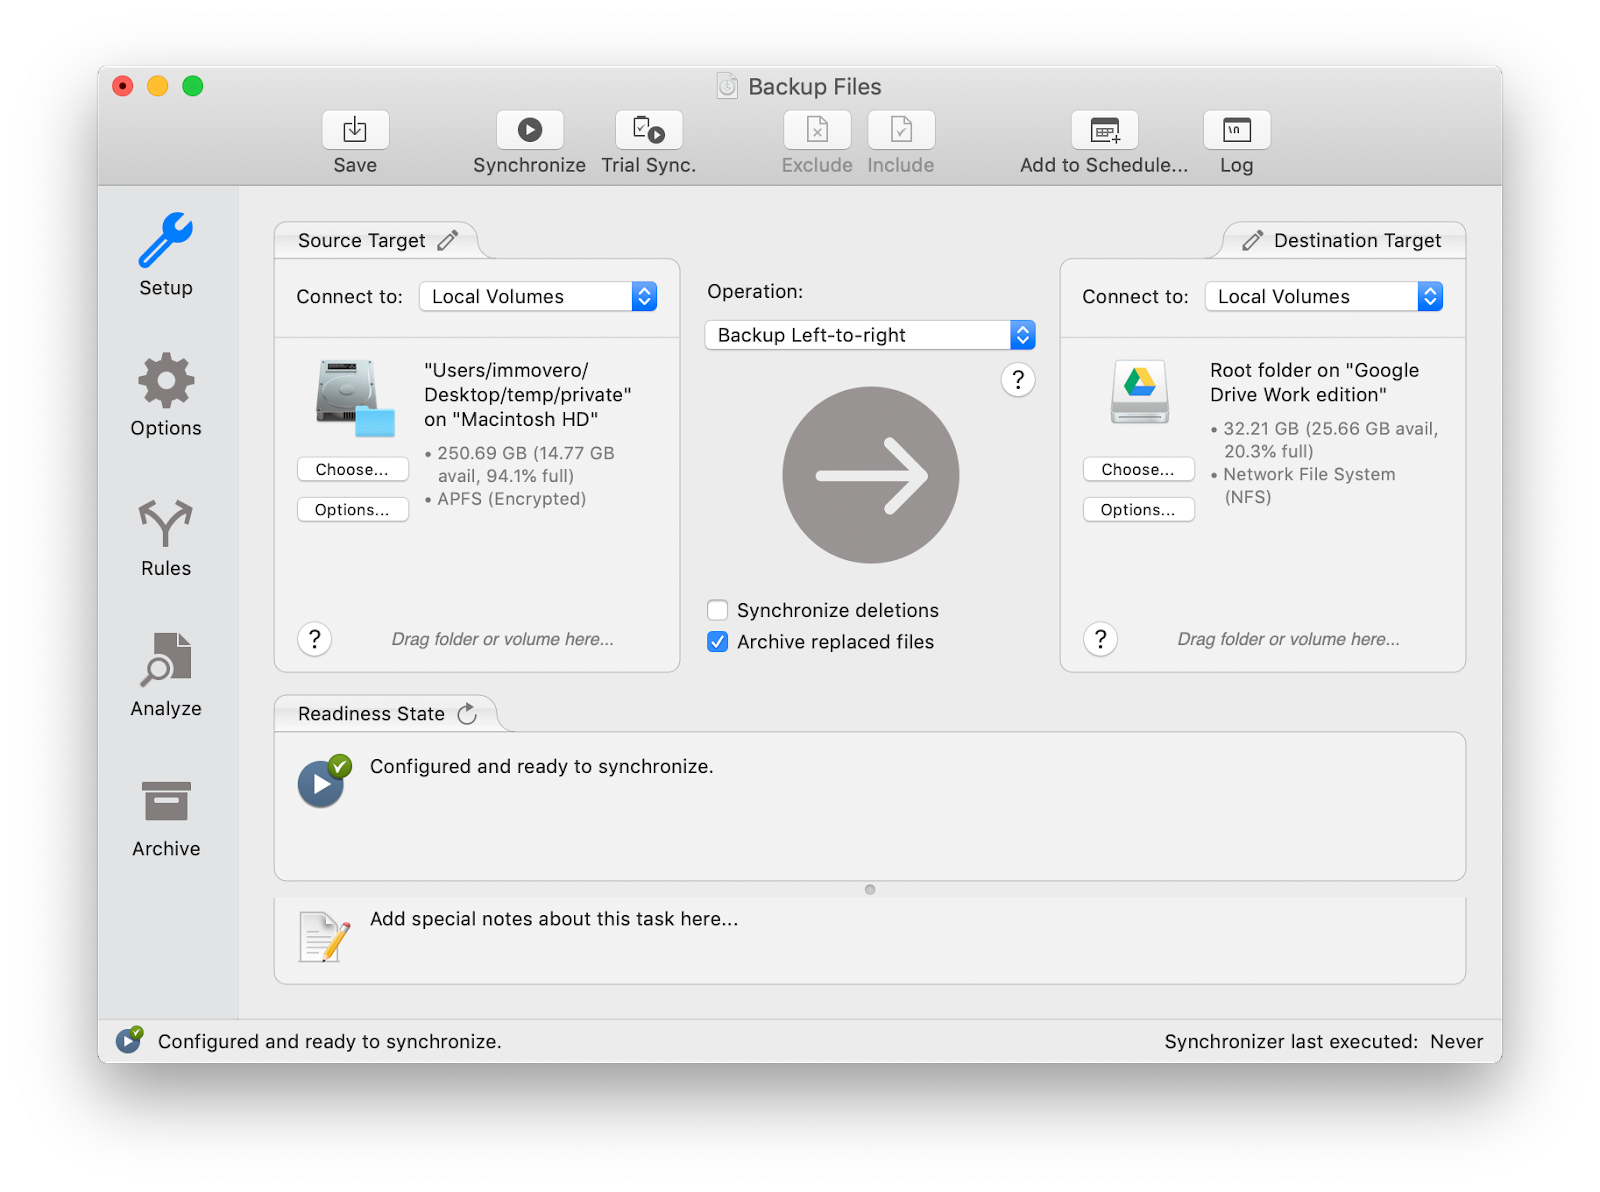The width and height of the screenshot is (1600, 1192).
Task: Click the Save toolbar icon
Action: point(355,130)
